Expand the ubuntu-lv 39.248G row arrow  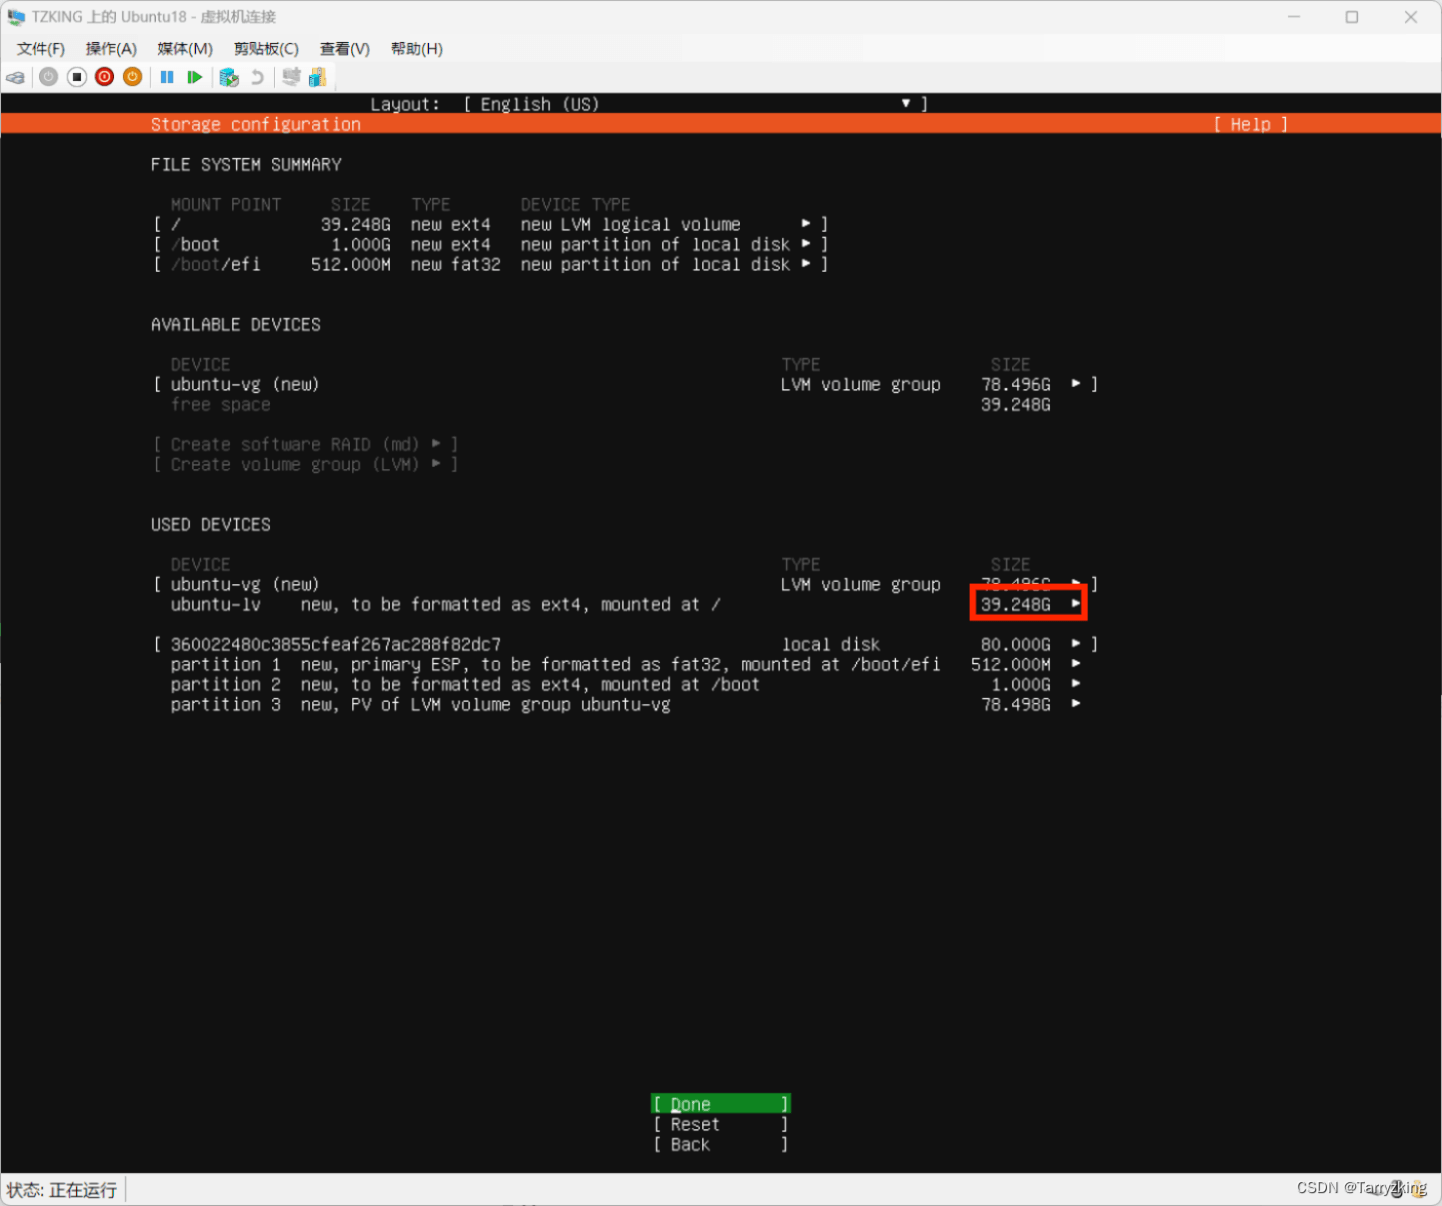[x=1076, y=604]
